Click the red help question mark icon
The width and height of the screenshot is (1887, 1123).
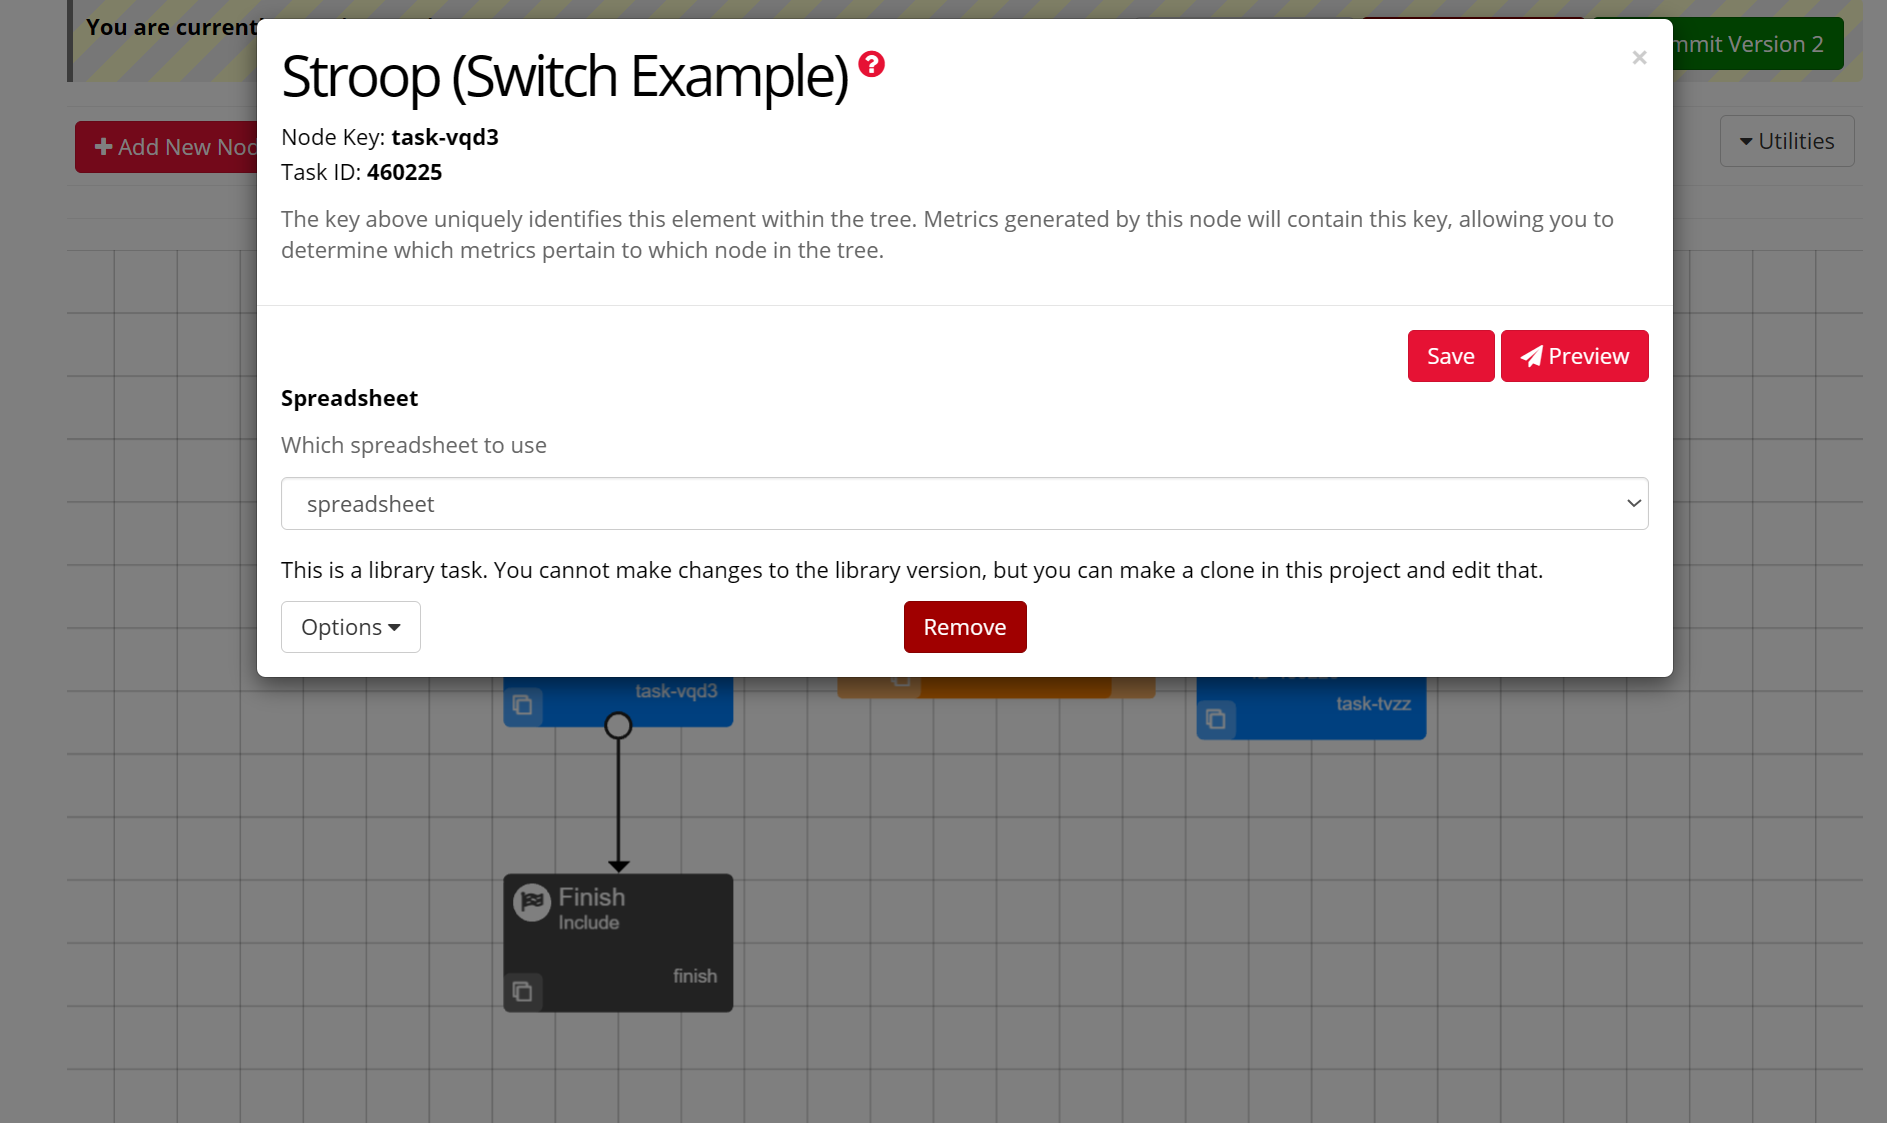871,65
